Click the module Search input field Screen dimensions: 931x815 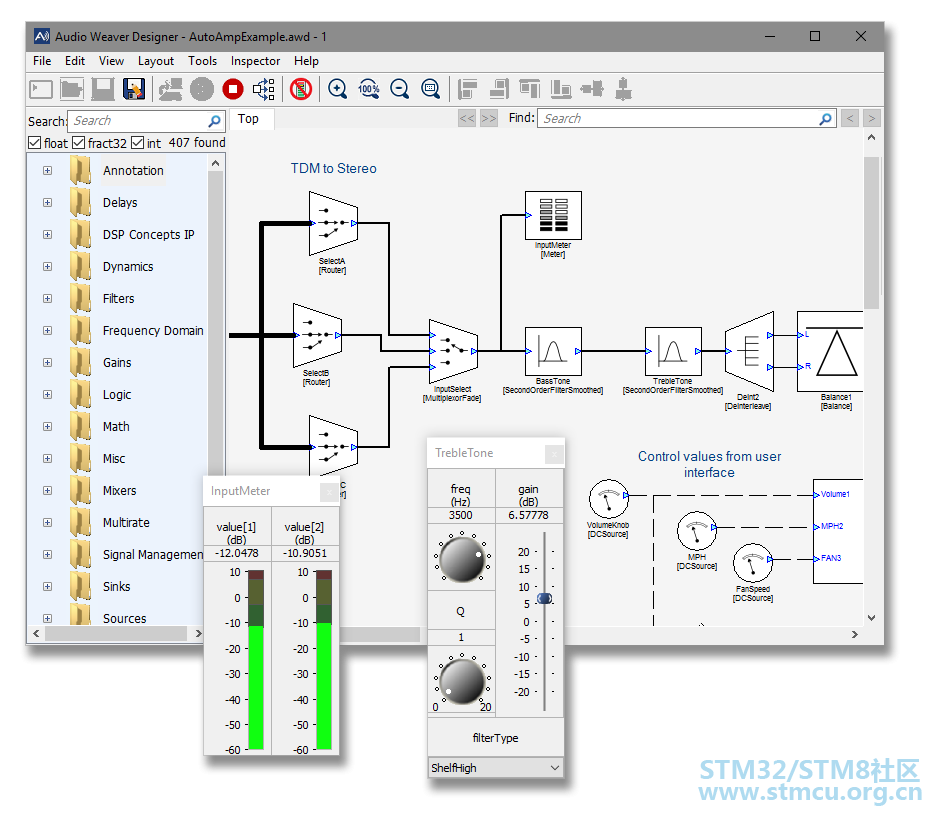pyautogui.click(x=146, y=121)
